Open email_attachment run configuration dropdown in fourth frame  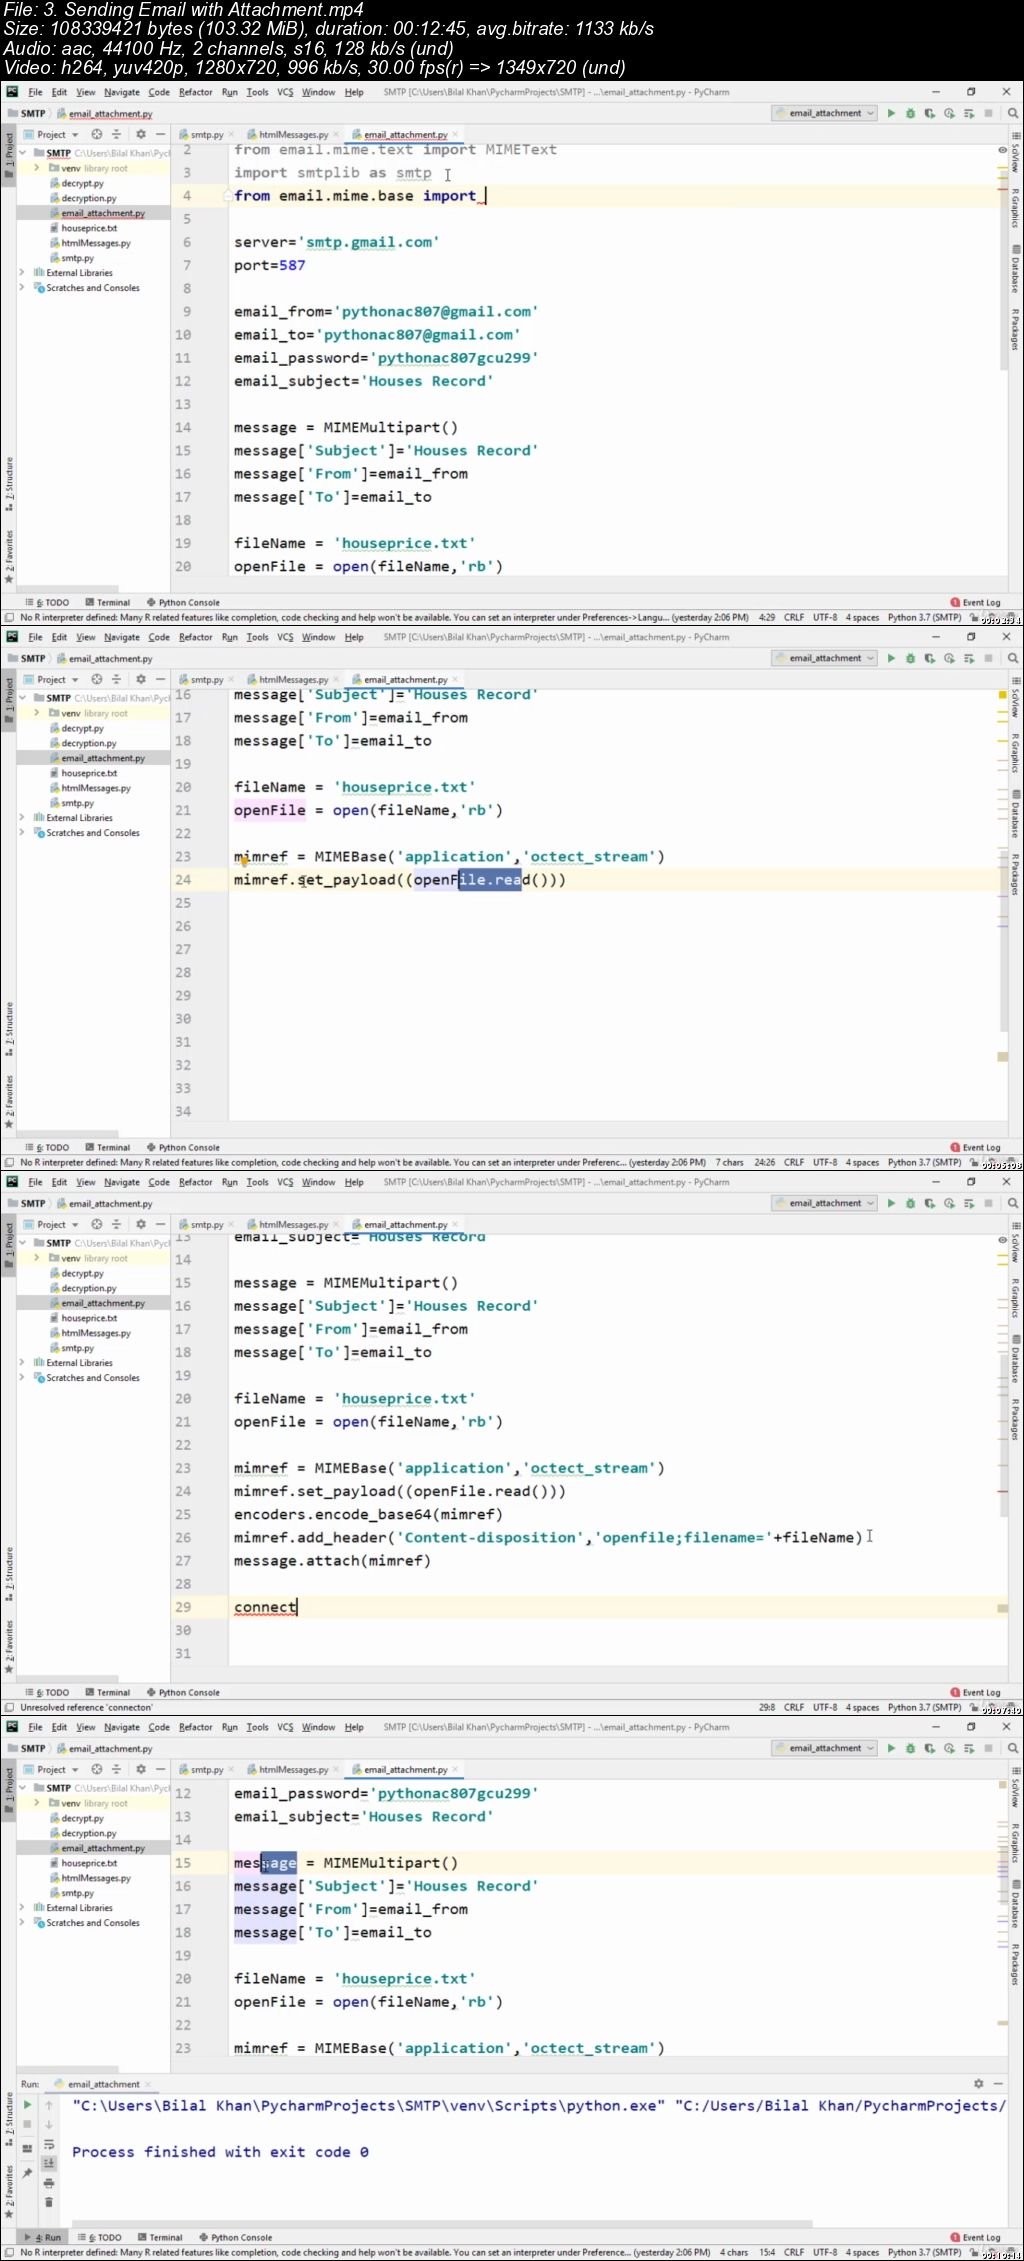tap(824, 1748)
